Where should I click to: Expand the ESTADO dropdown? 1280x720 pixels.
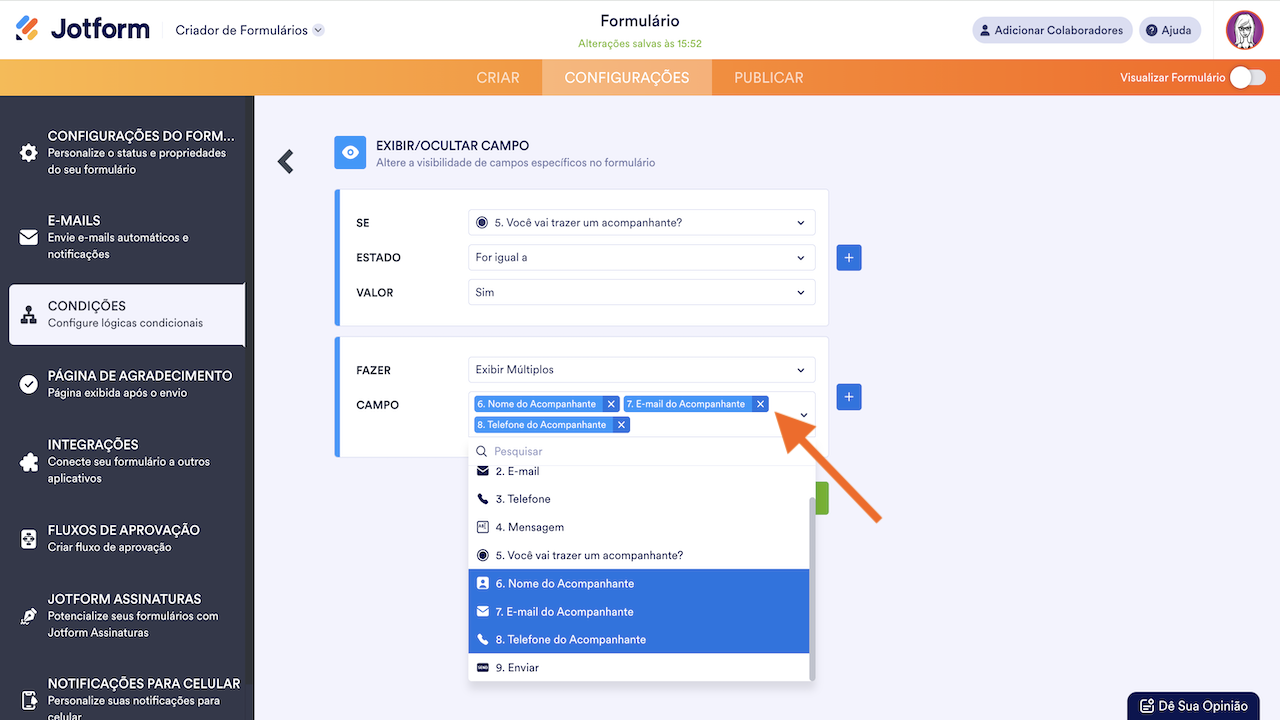(641, 258)
